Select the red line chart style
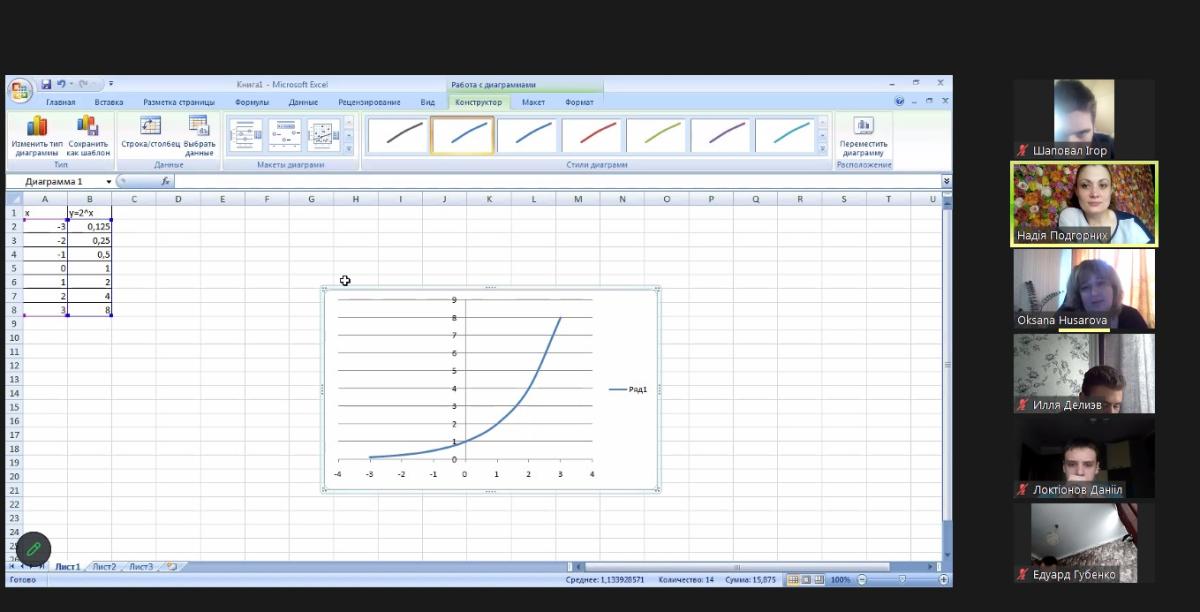 coord(591,134)
